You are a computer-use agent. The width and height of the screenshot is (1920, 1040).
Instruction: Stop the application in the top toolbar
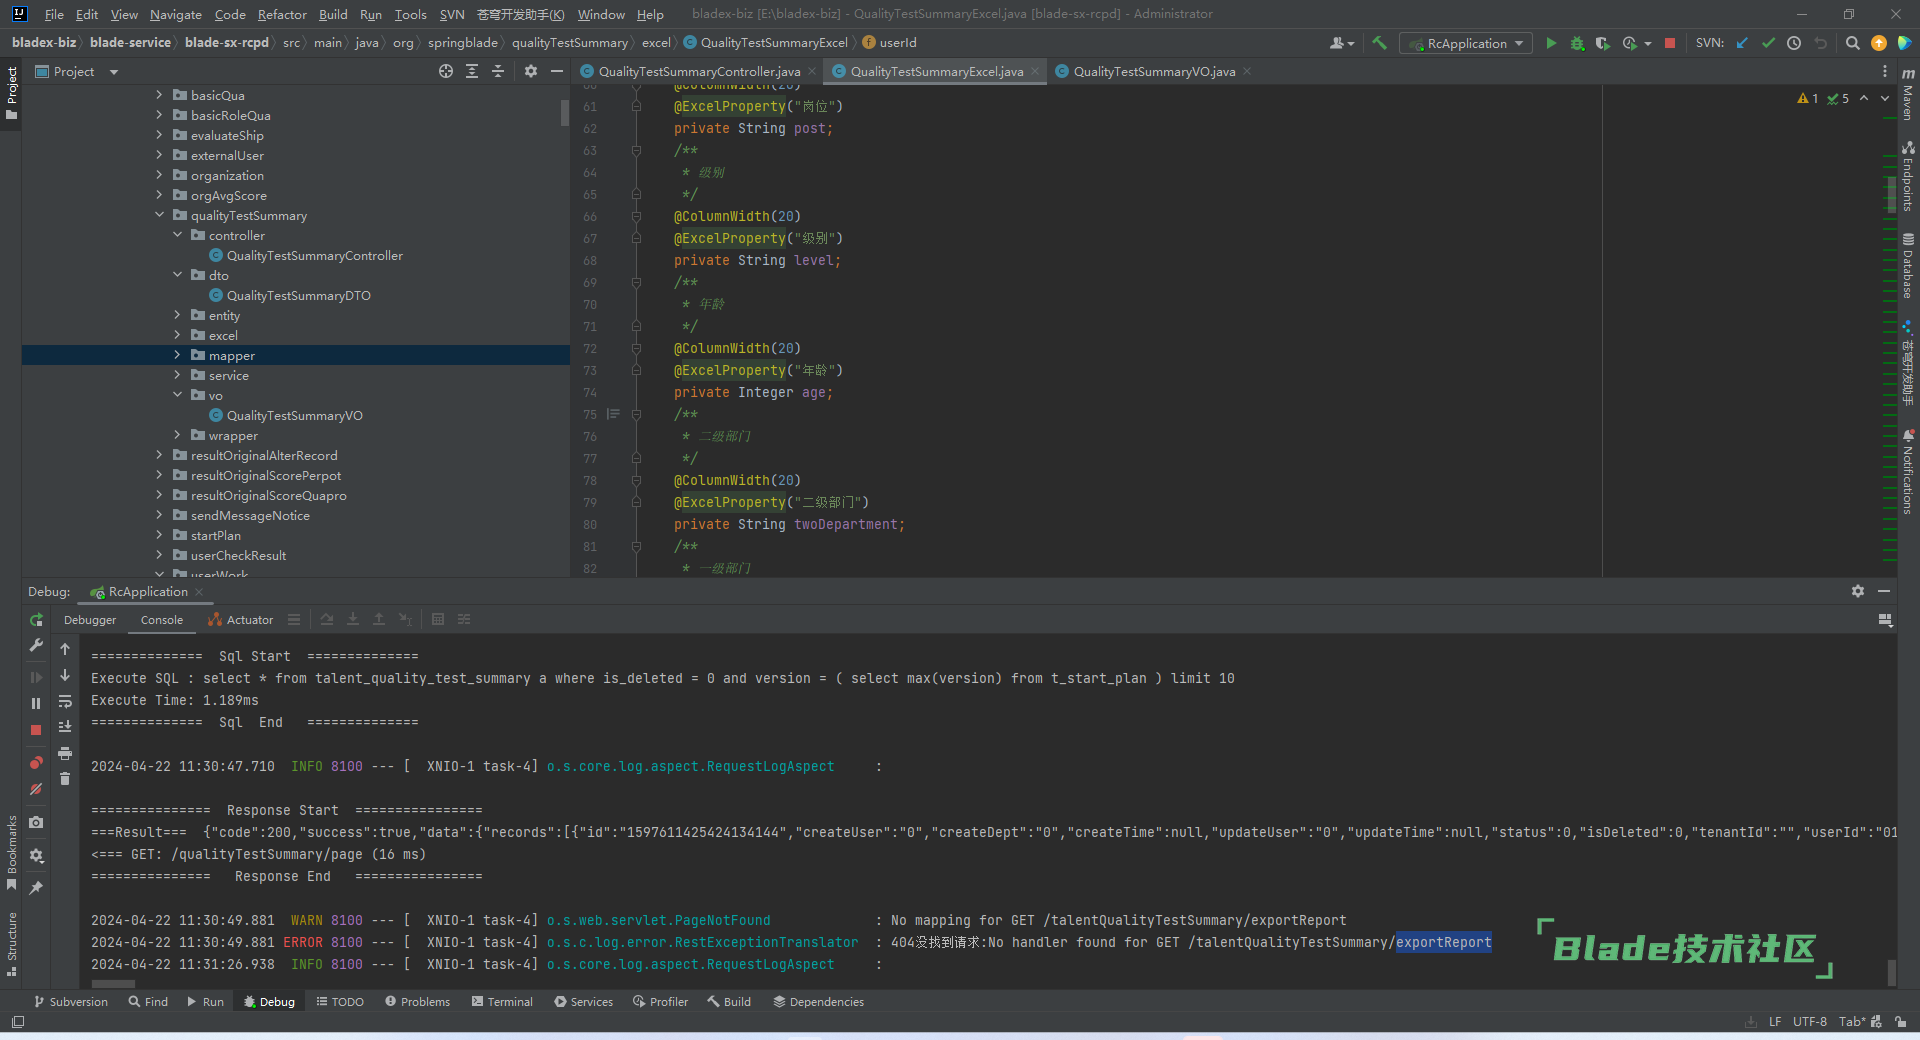click(x=1670, y=43)
